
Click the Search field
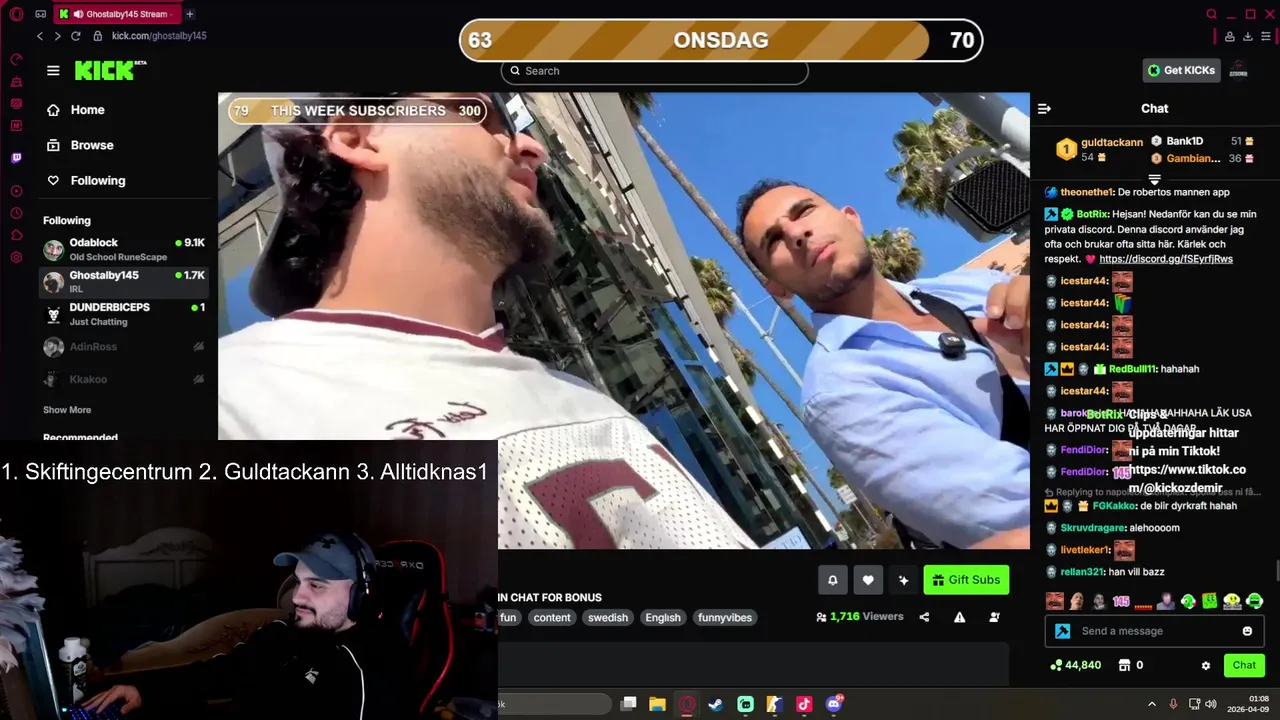(654, 71)
